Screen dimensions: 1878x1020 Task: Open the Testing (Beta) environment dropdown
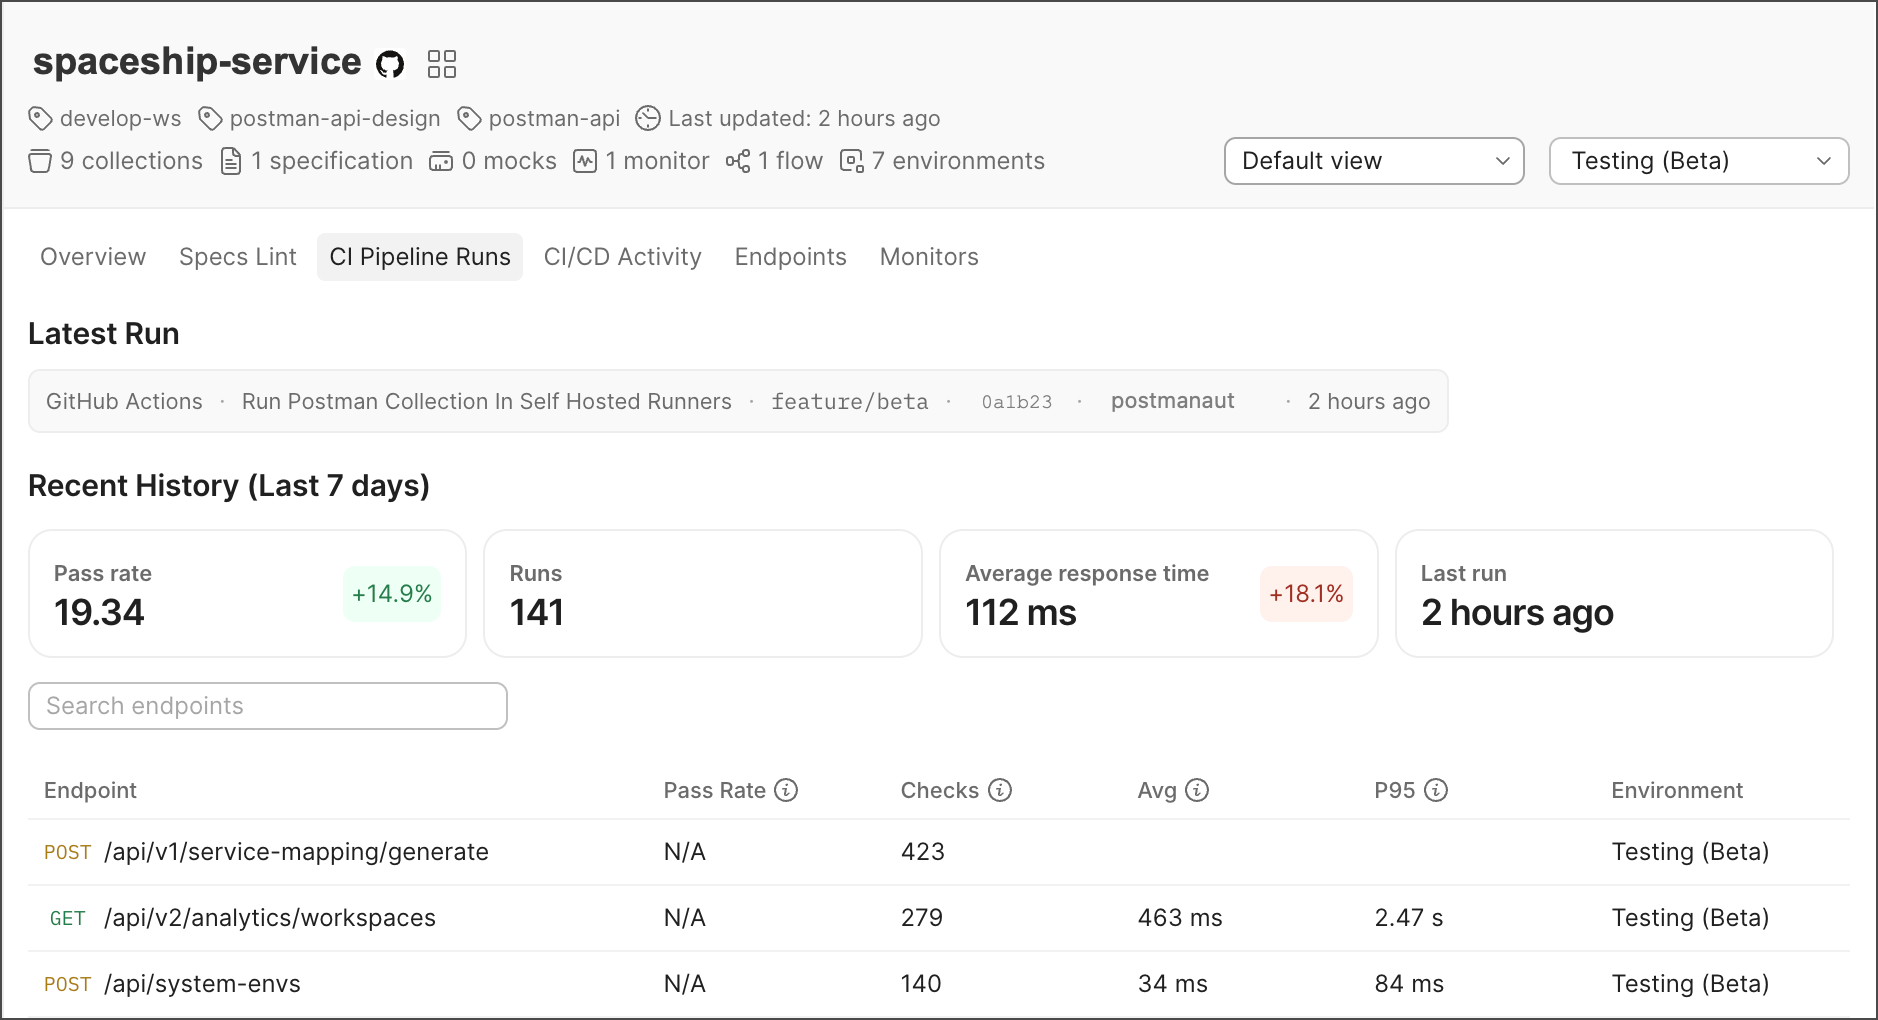click(1697, 161)
